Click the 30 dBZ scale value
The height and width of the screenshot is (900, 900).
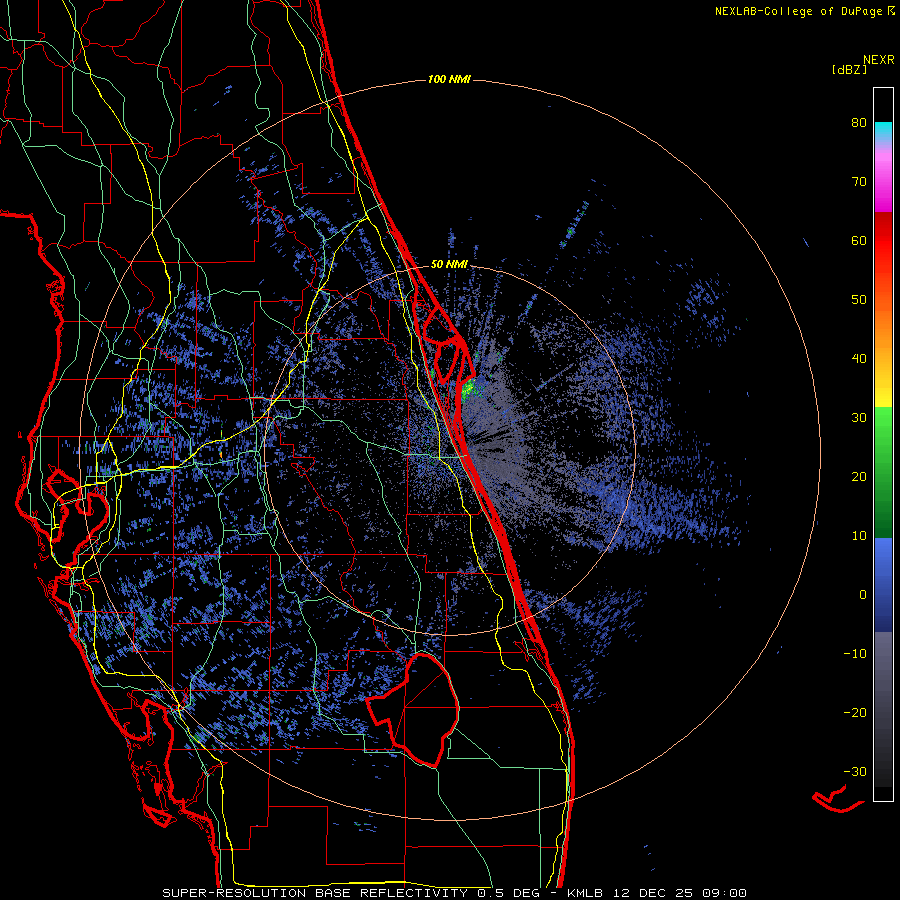click(859, 418)
